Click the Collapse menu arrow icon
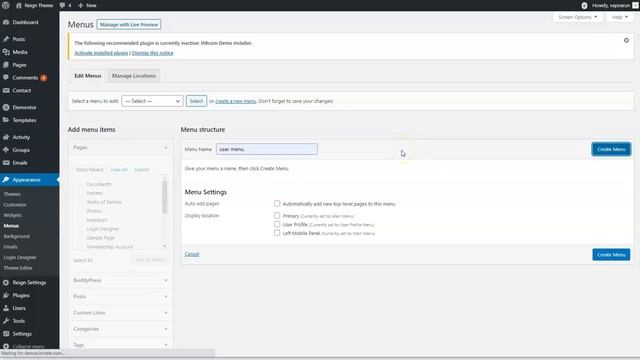640x360 pixels. [6, 346]
